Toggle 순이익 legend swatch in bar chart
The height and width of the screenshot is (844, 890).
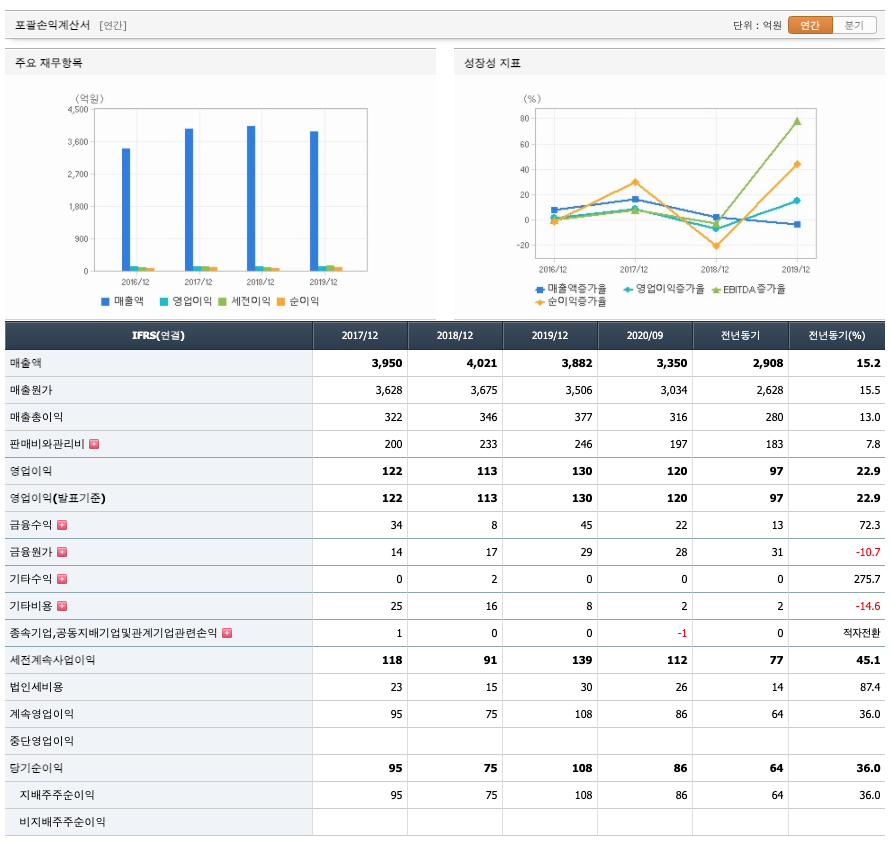(x=280, y=301)
